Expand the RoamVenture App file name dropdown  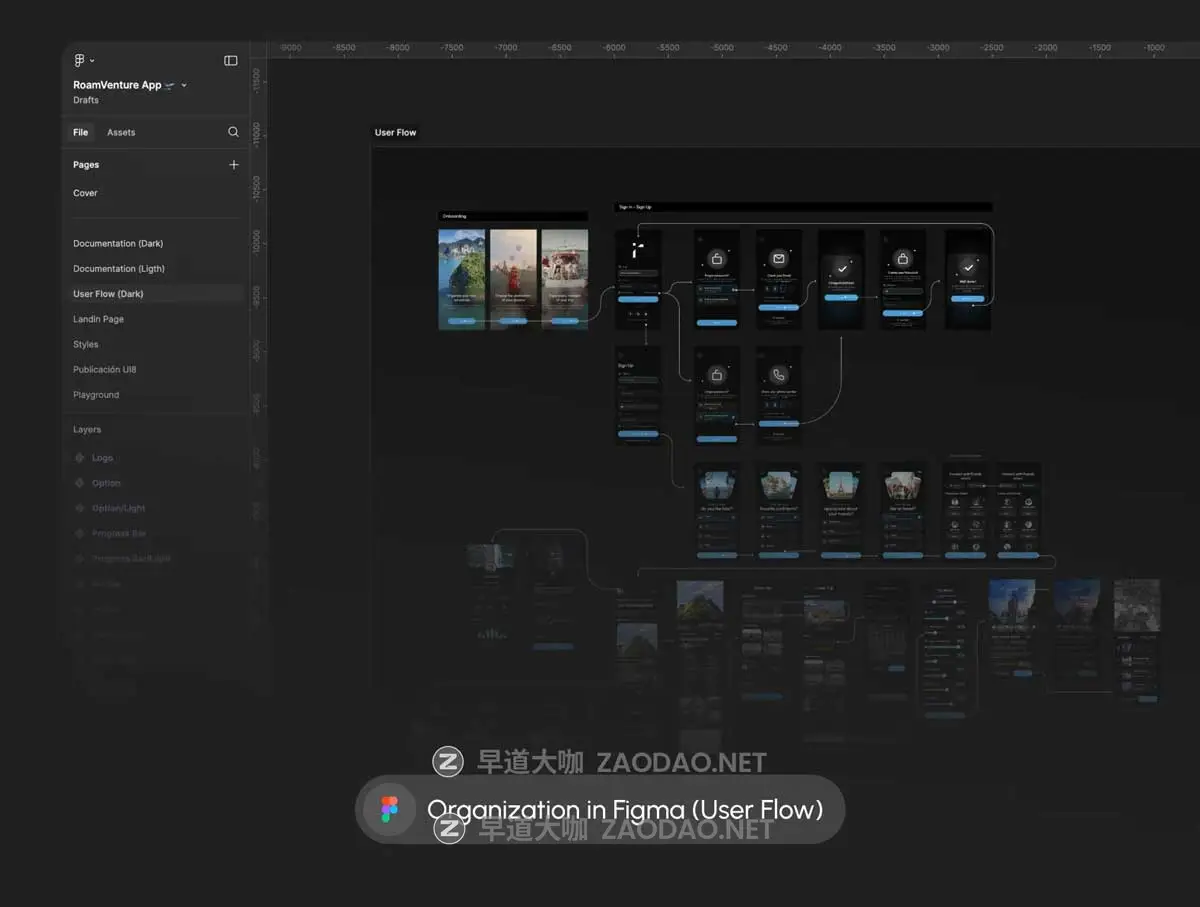click(x=184, y=86)
